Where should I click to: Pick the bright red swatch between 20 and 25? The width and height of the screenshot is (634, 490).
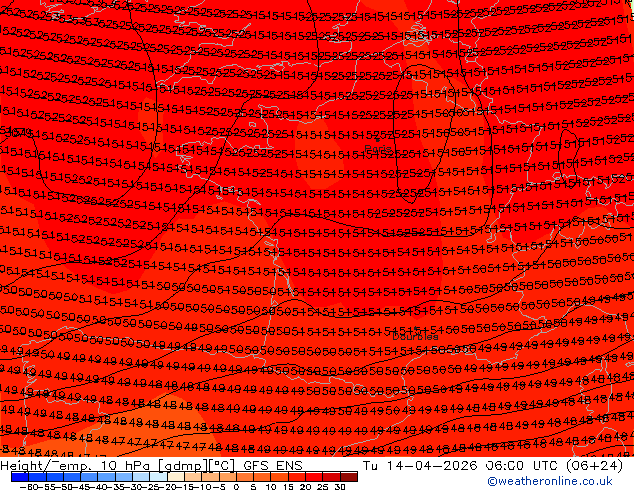click(314, 477)
